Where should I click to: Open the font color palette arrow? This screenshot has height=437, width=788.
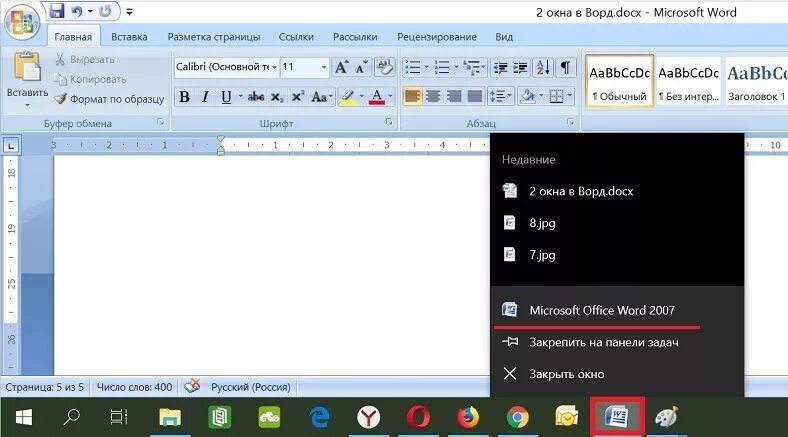coord(390,96)
